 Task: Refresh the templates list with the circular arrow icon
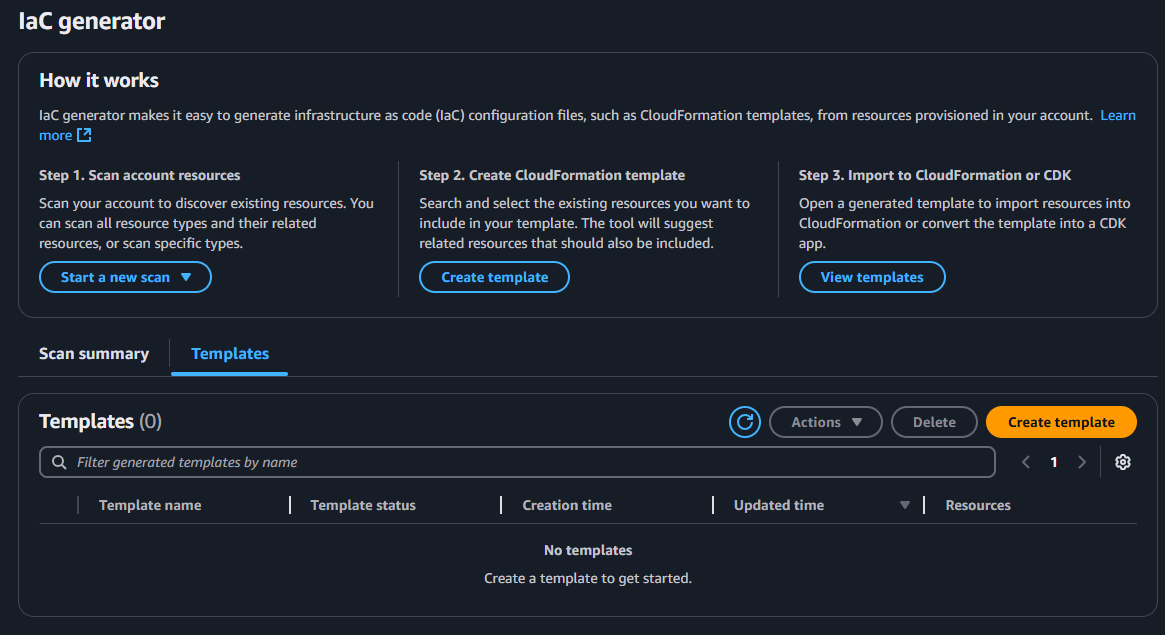point(744,422)
